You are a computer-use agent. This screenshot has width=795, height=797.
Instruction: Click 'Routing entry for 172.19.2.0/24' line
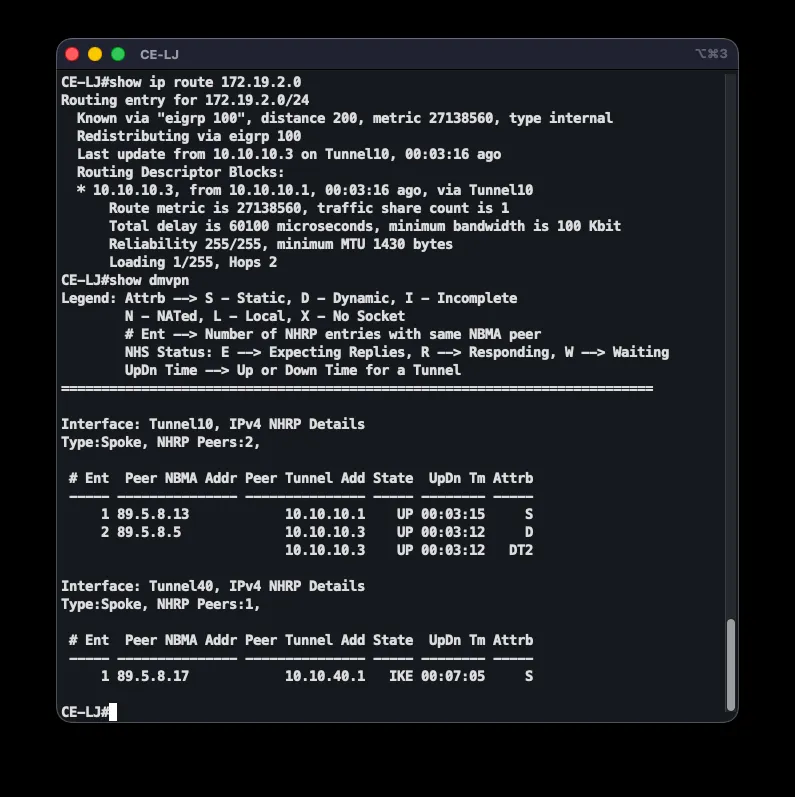185,100
